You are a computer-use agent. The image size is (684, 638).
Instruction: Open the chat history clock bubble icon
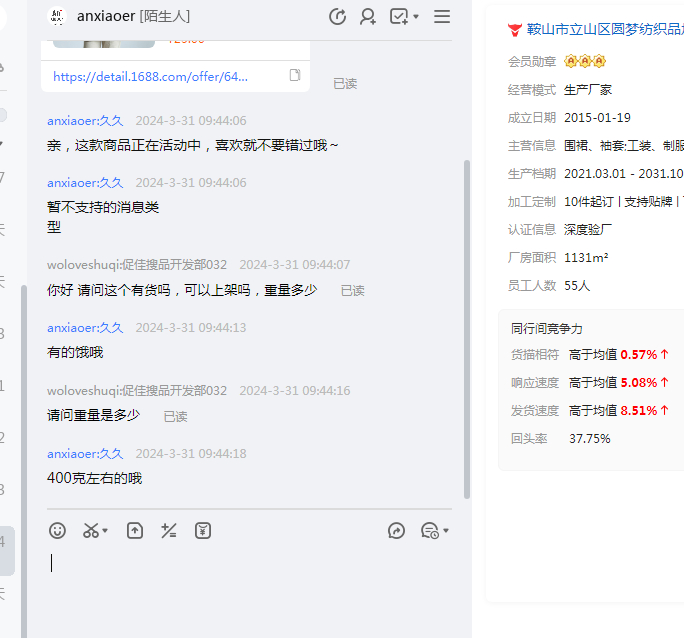point(429,531)
